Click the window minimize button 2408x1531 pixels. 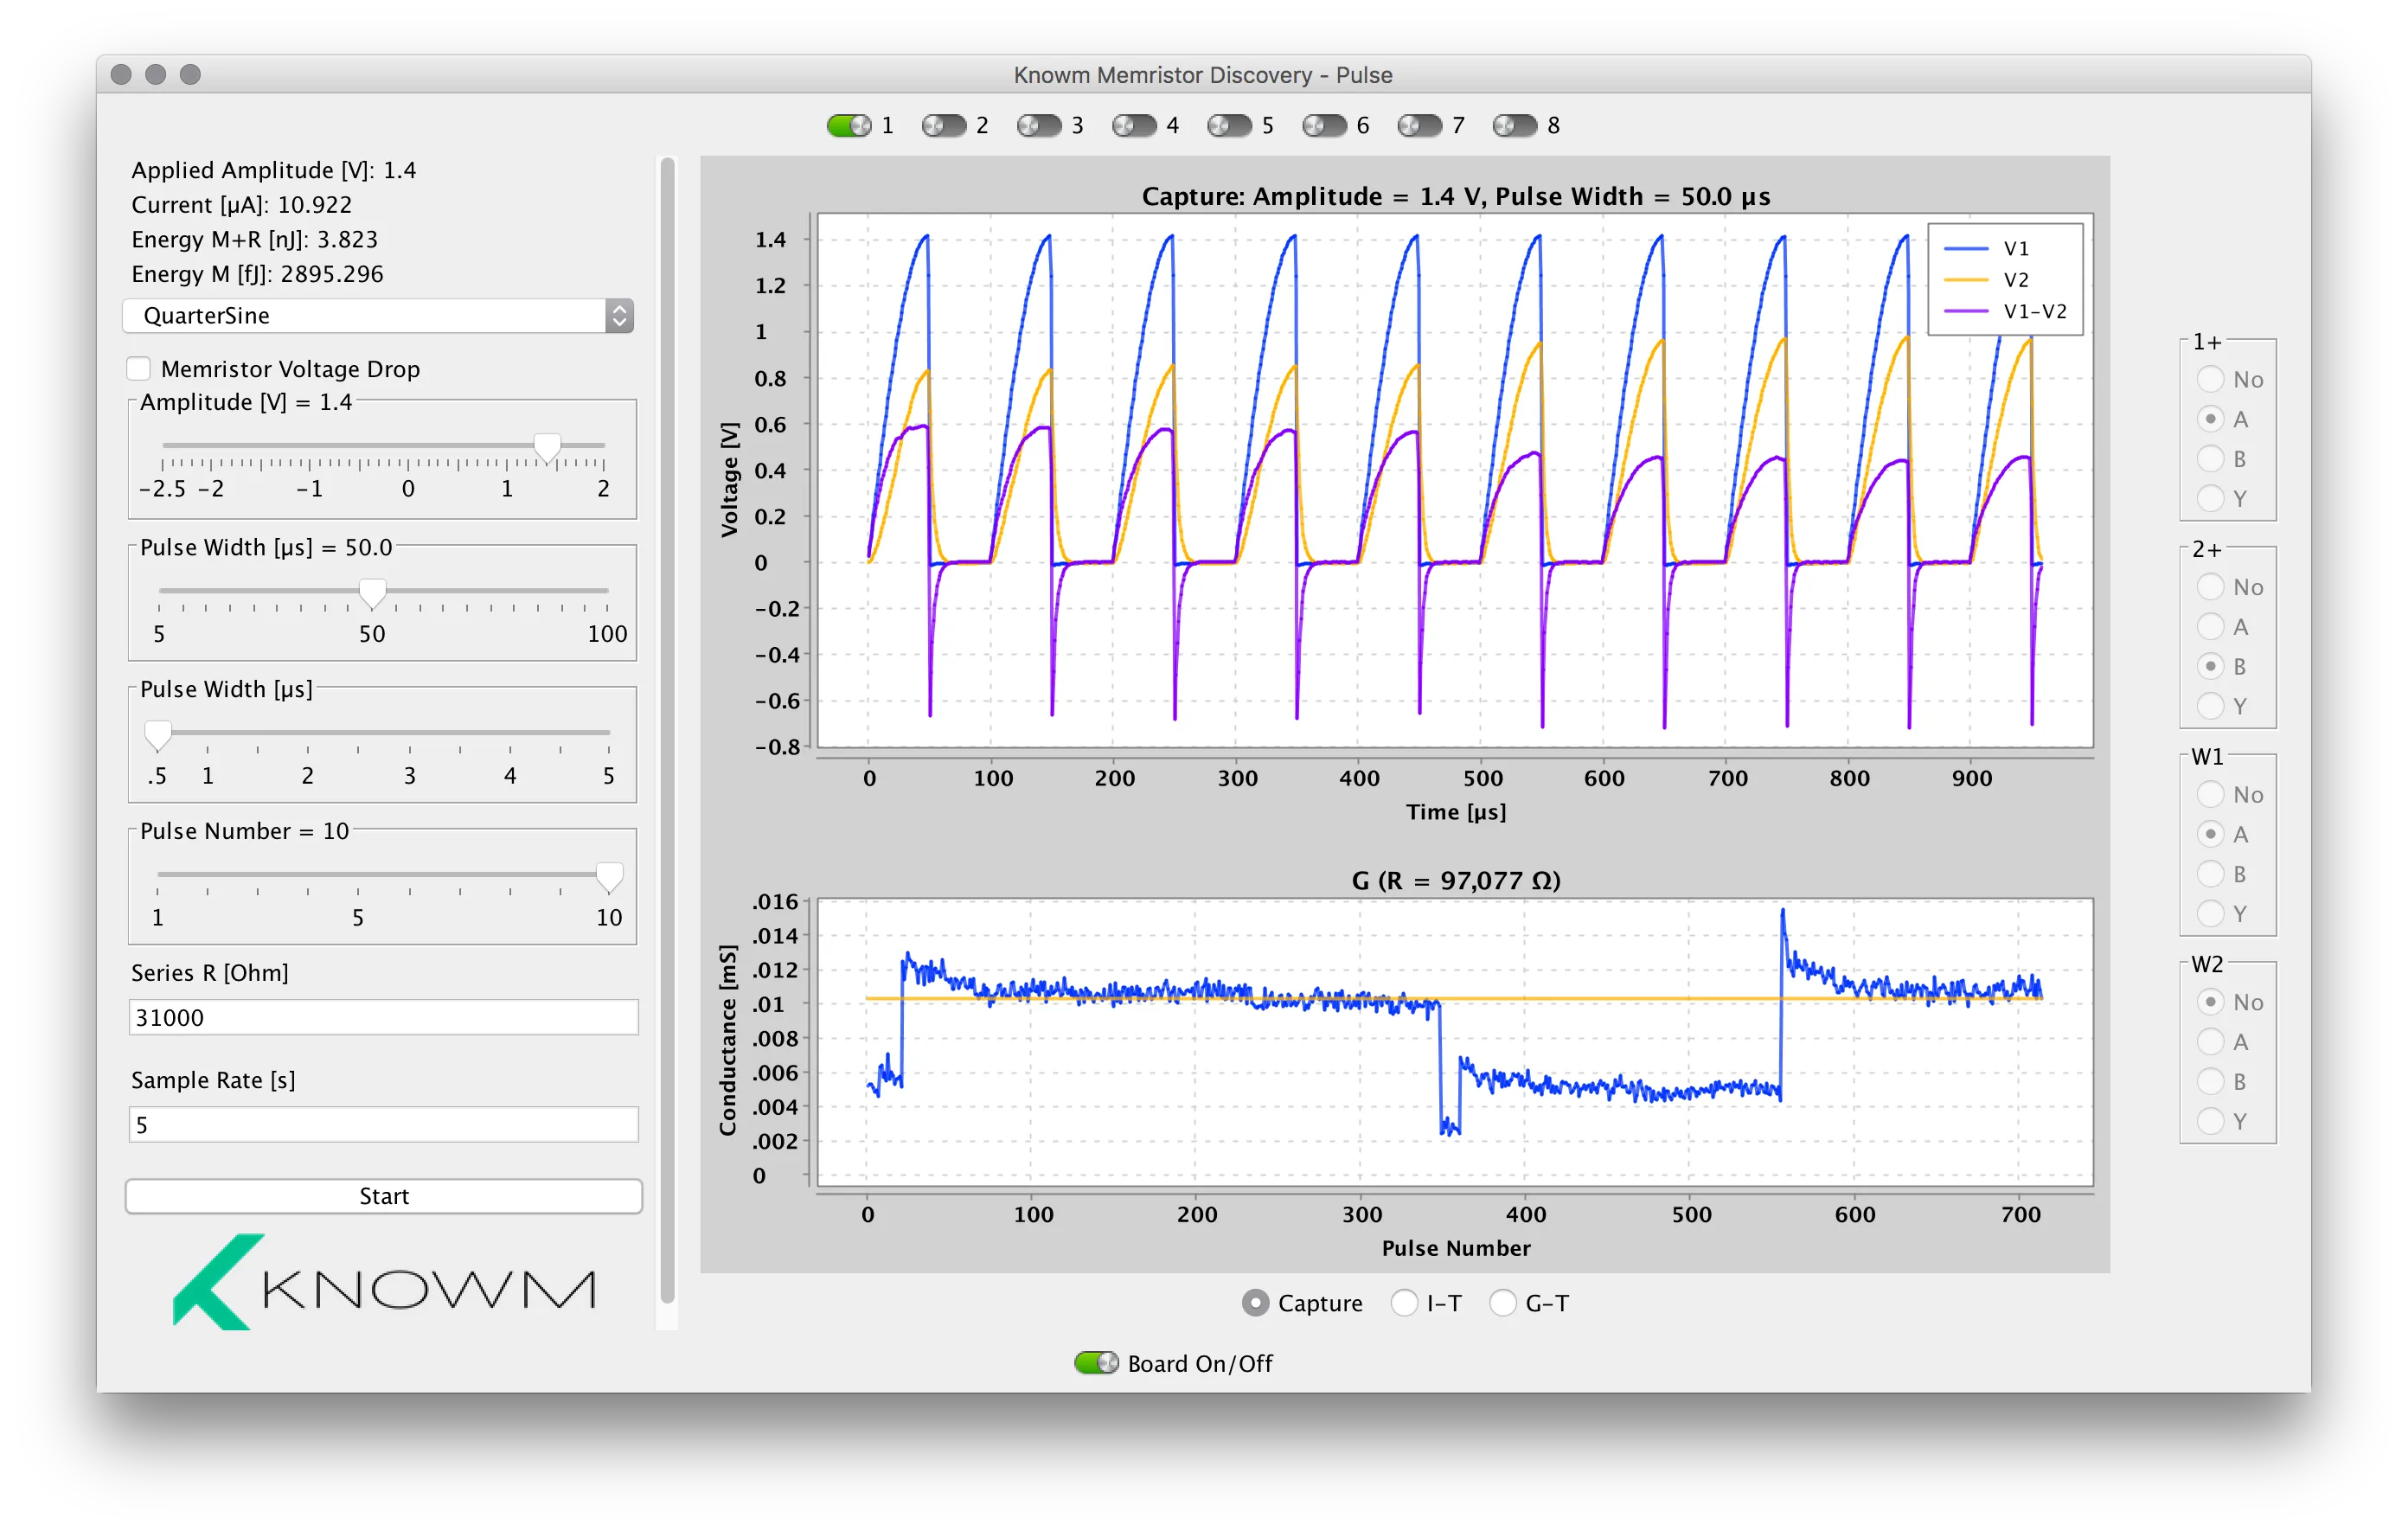(155, 75)
